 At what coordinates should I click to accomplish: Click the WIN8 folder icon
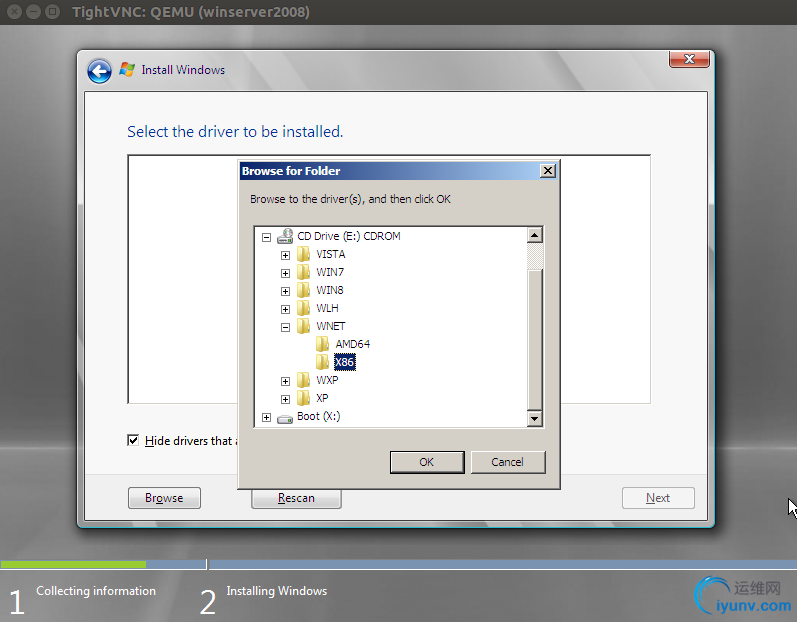click(x=303, y=290)
